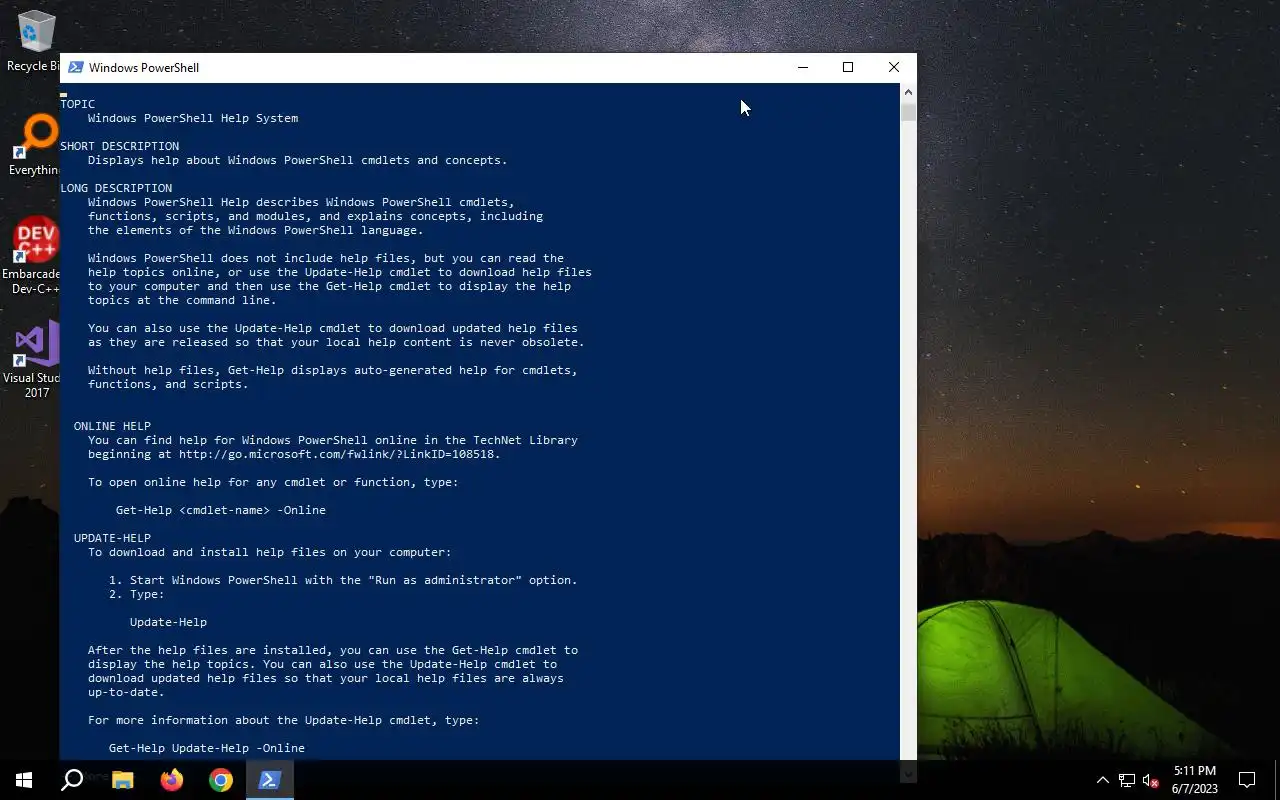The height and width of the screenshot is (800, 1280).
Task: Click '1. Start Windows PowerShell' step line
Action: coord(343,580)
